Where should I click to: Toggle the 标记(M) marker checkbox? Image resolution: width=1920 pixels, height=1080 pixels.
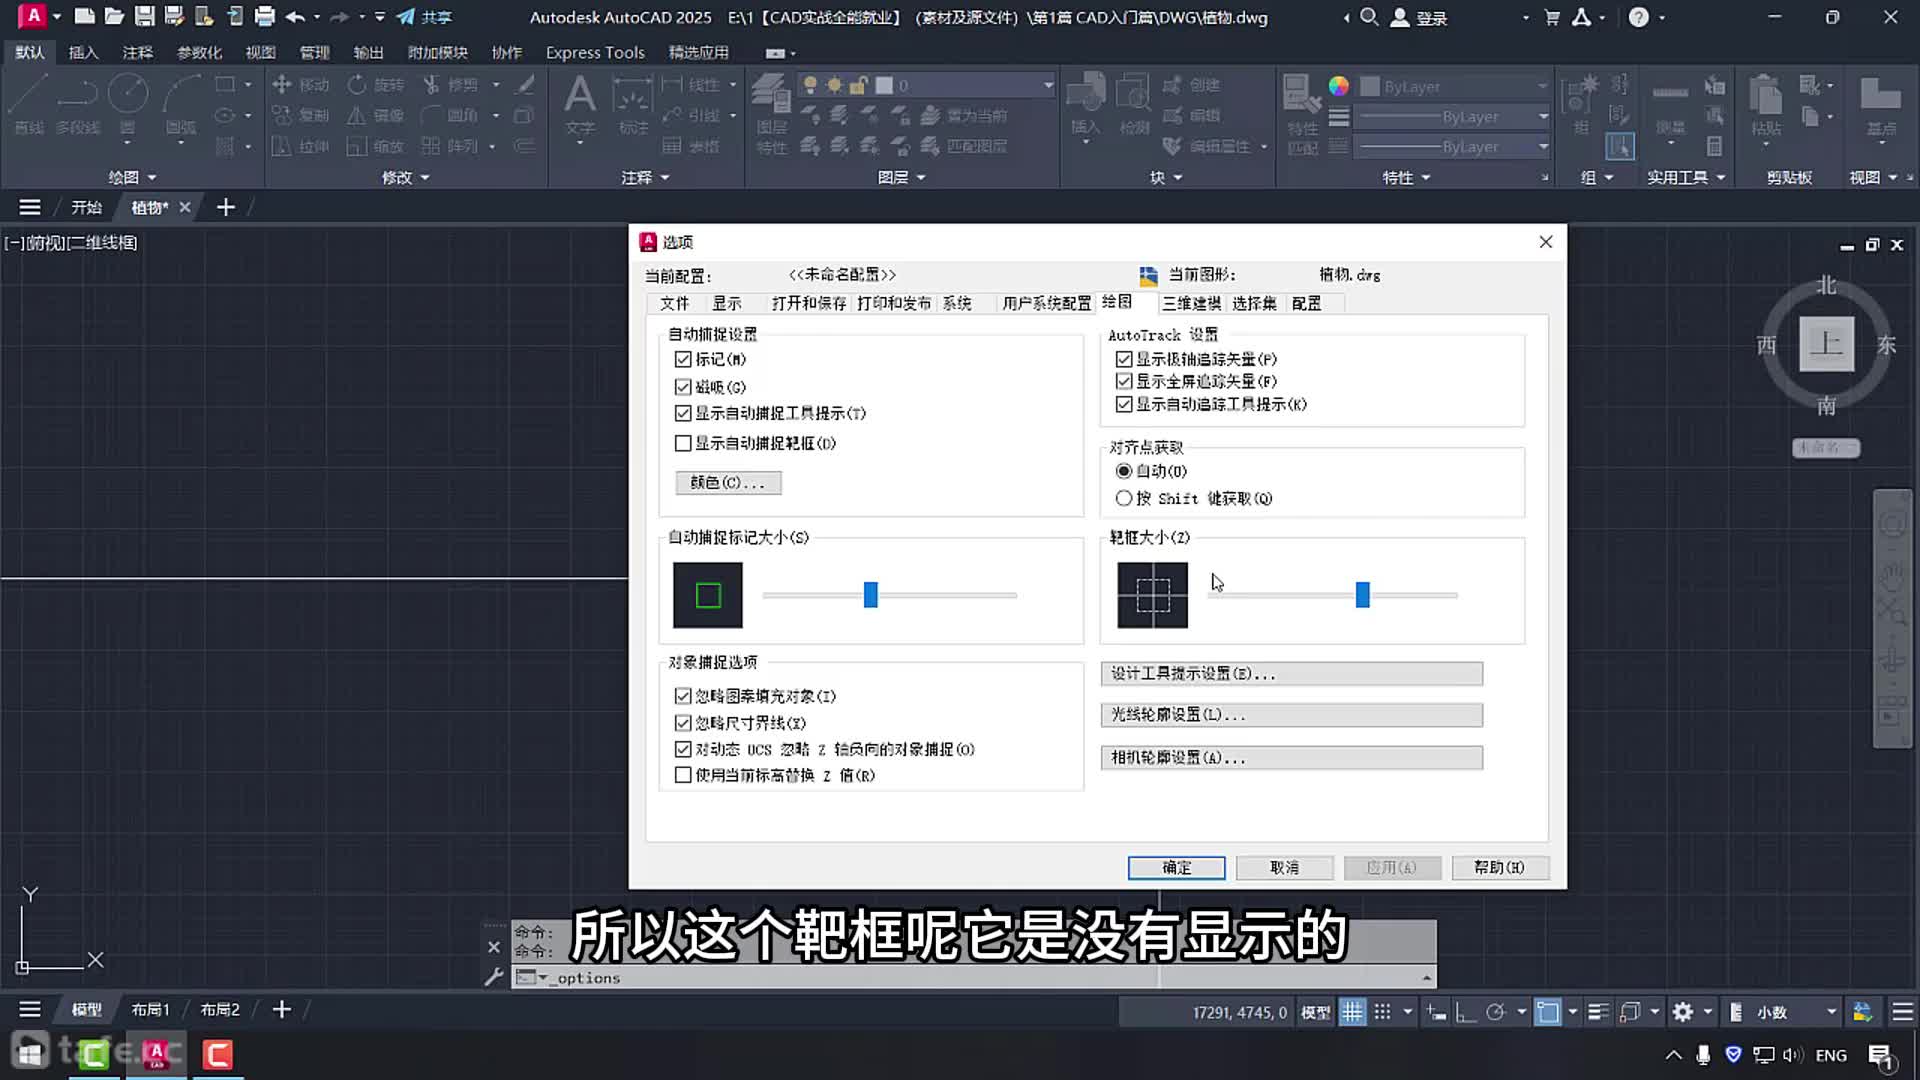tap(683, 359)
